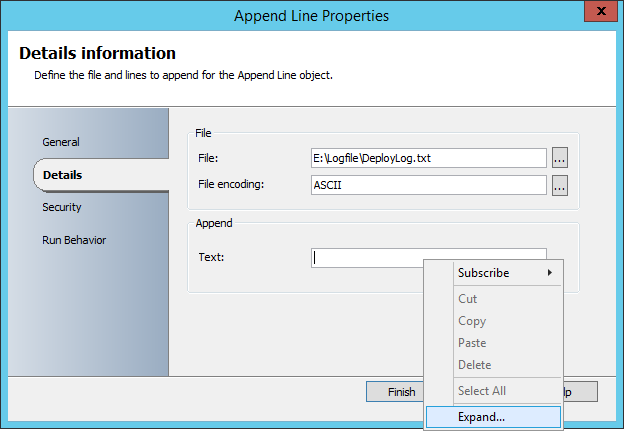The width and height of the screenshot is (624, 431).
Task: Choose Copy from the context menu
Action: (472, 321)
